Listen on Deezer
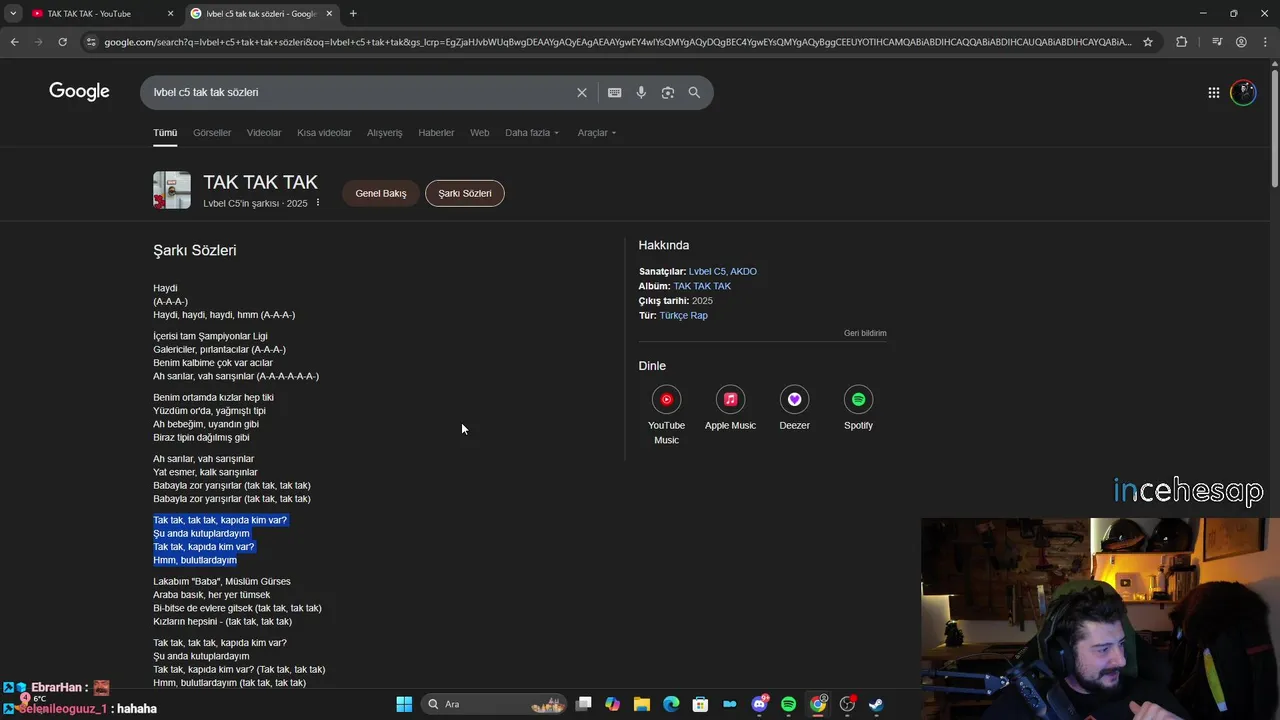The height and width of the screenshot is (720, 1280). pyautogui.click(x=794, y=409)
